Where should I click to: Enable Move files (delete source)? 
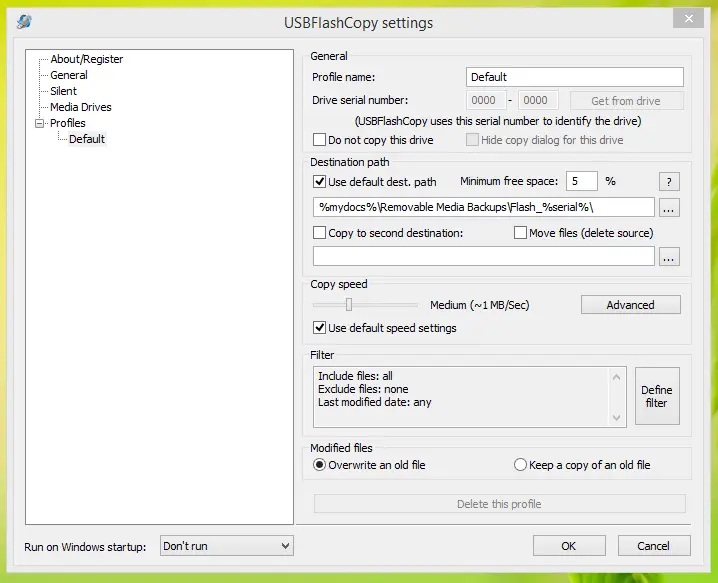click(x=520, y=233)
